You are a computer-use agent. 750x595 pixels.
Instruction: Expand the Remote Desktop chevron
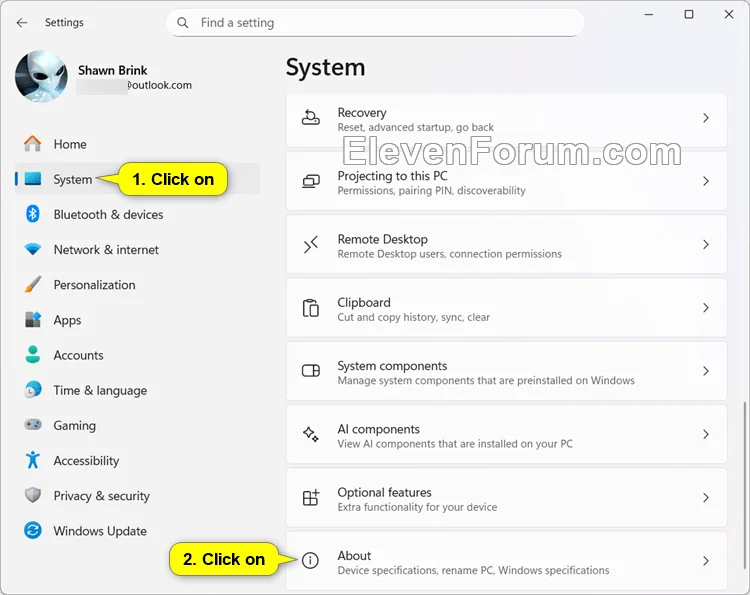click(x=706, y=244)
